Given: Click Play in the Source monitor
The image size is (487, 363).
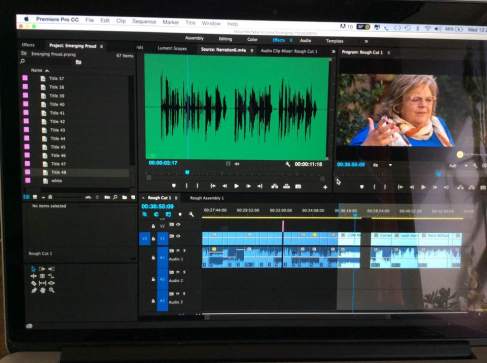Looking at the screenshot, I should (x=236, y=186).
